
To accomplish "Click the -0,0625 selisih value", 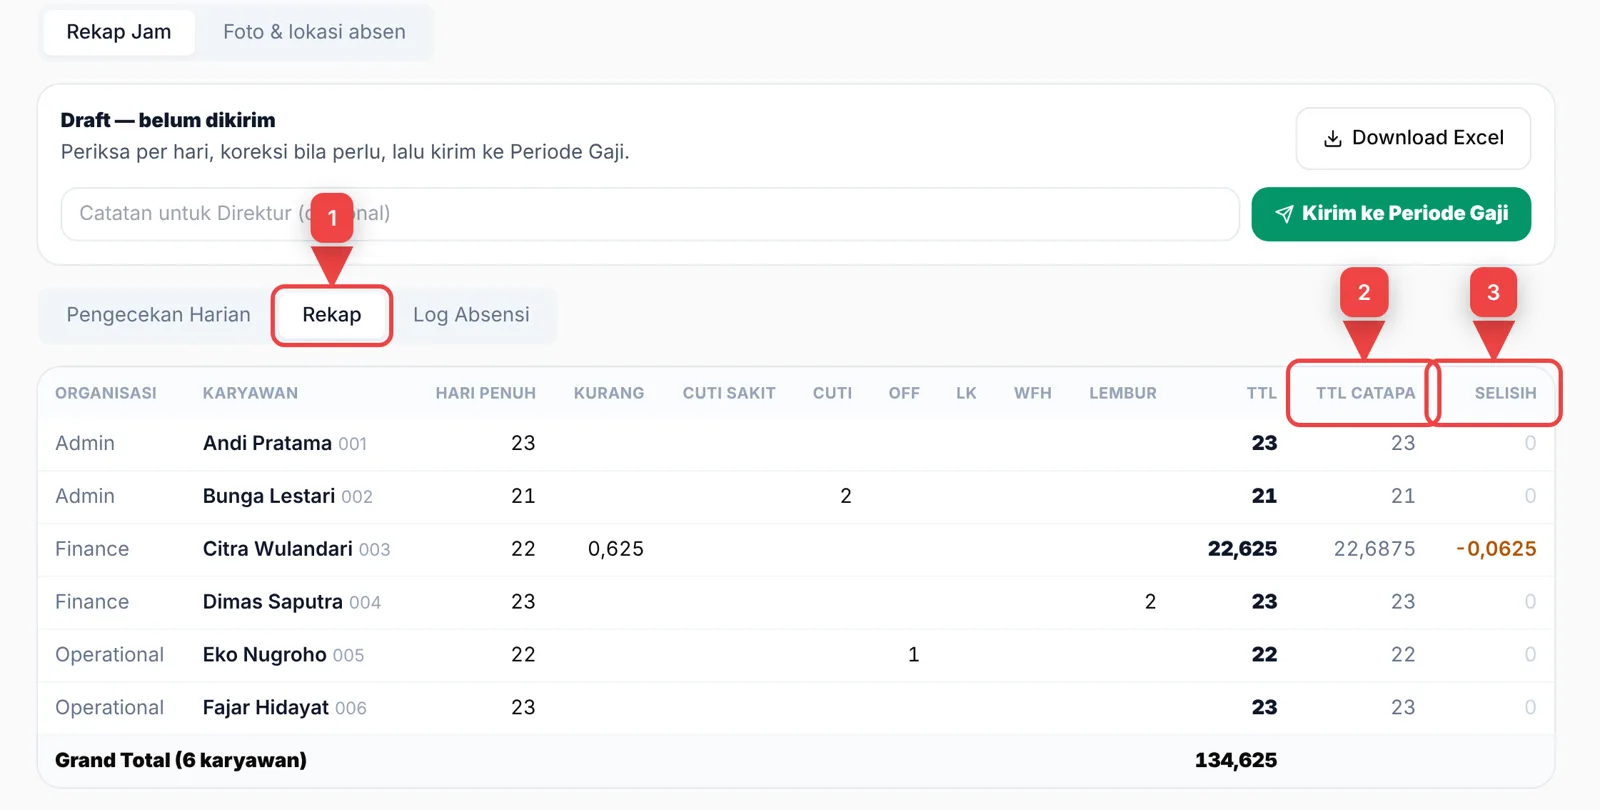I will pyautogui.click(x=1496, y=549).
